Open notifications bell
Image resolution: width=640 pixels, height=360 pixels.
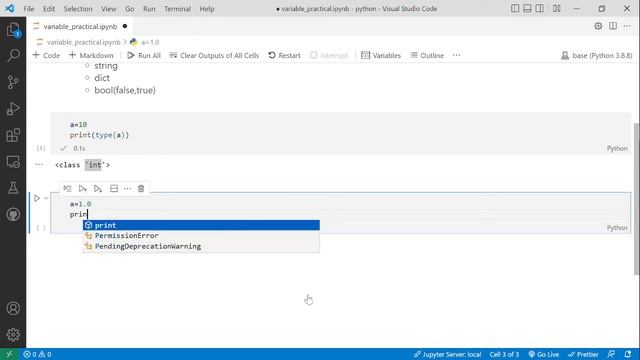point(628,354)
